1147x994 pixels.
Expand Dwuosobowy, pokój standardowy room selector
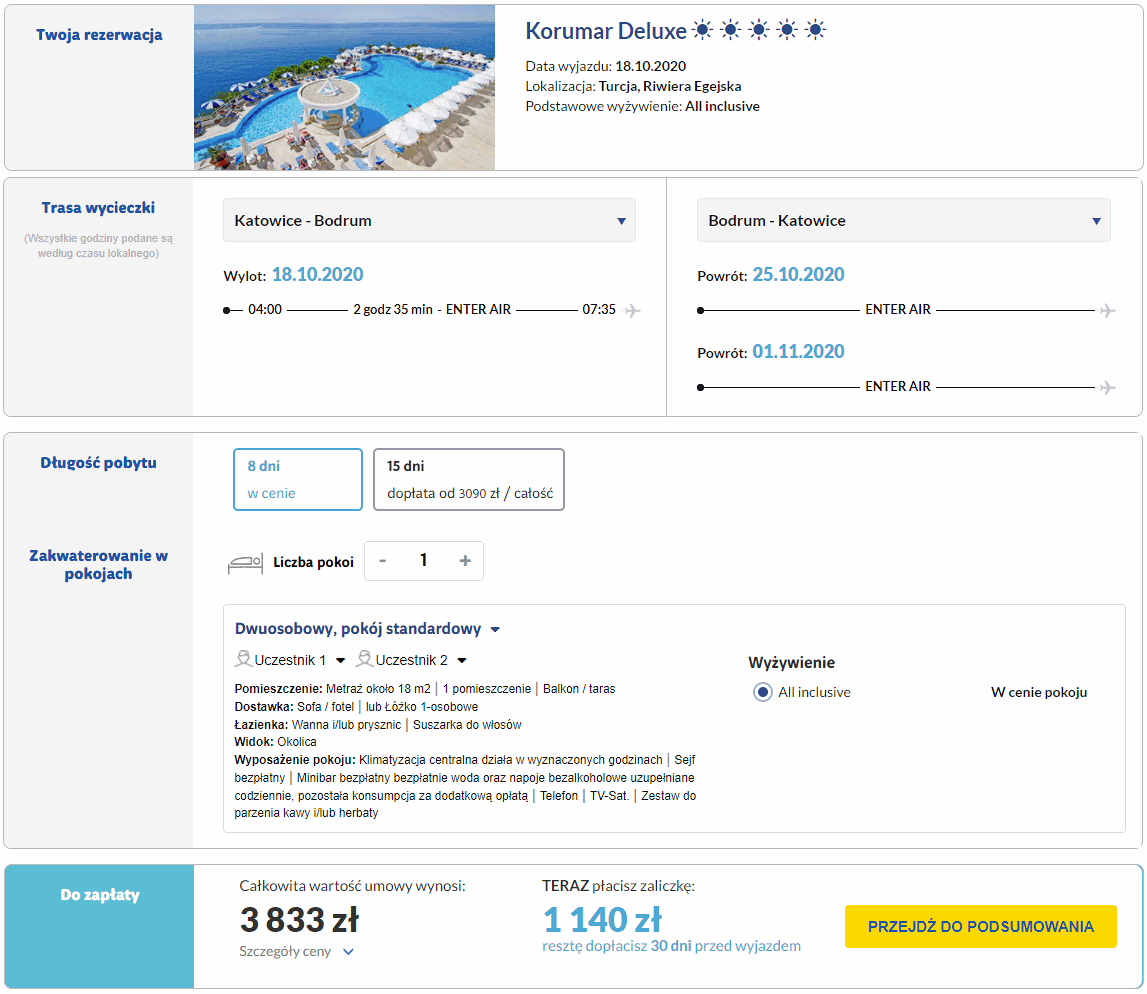click(367, 629)
